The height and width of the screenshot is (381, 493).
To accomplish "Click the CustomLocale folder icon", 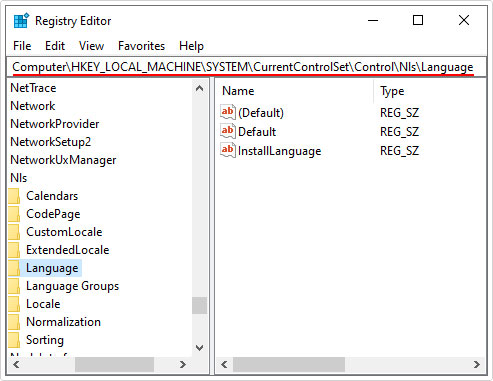I will (x=14, y=232).
